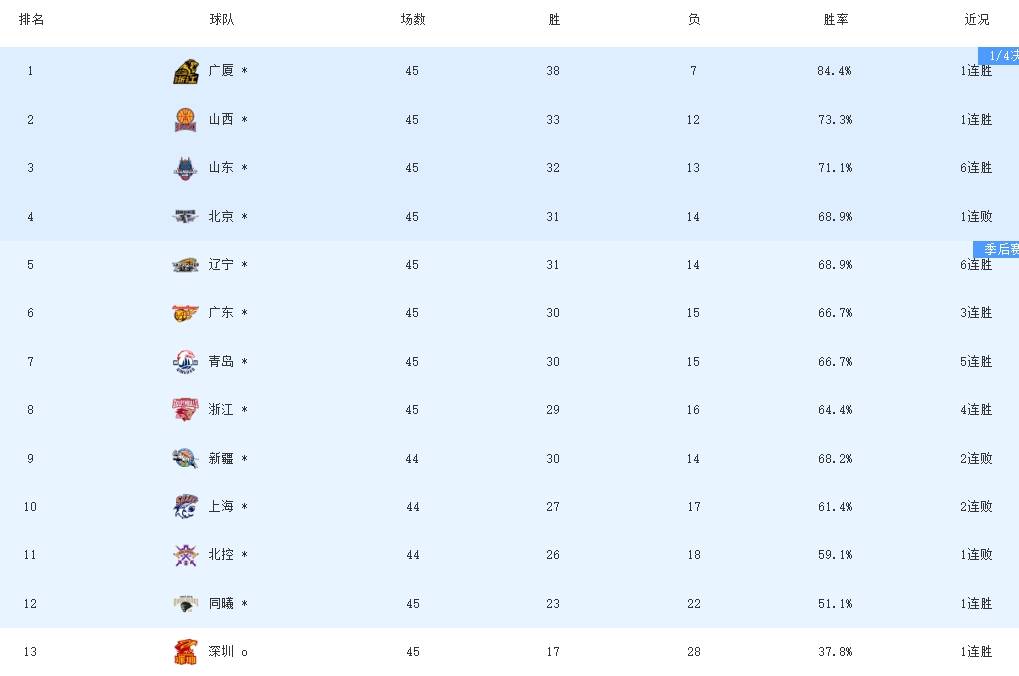Open the 北控 team name link

pos(221,555)
